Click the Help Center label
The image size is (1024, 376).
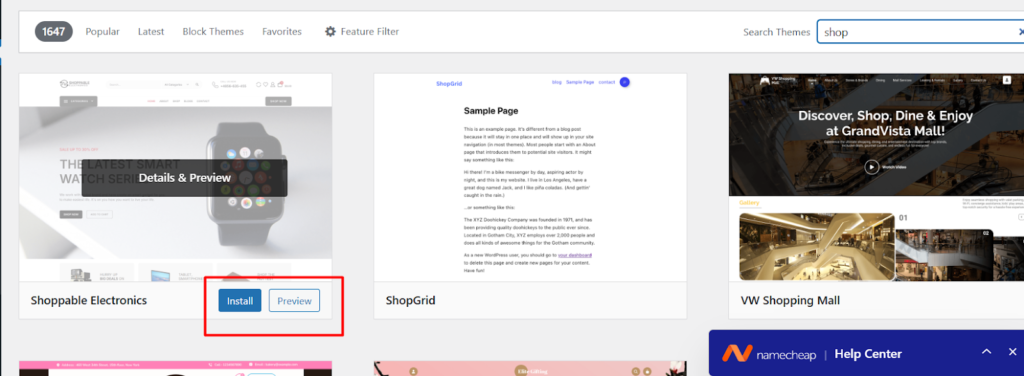tap(869, 354)
